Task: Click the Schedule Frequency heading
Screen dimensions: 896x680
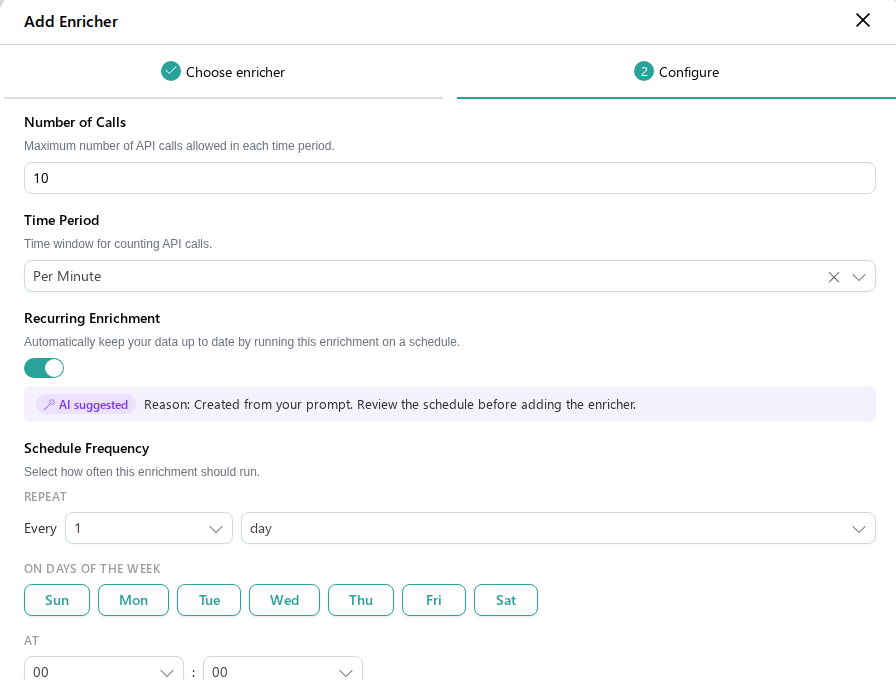Action: (87, 449)
